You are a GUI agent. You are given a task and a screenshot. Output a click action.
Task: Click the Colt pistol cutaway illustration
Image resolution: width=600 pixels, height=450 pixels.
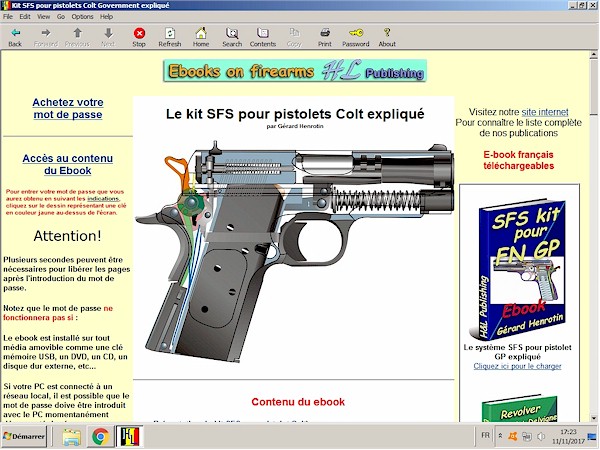(295, 252)
